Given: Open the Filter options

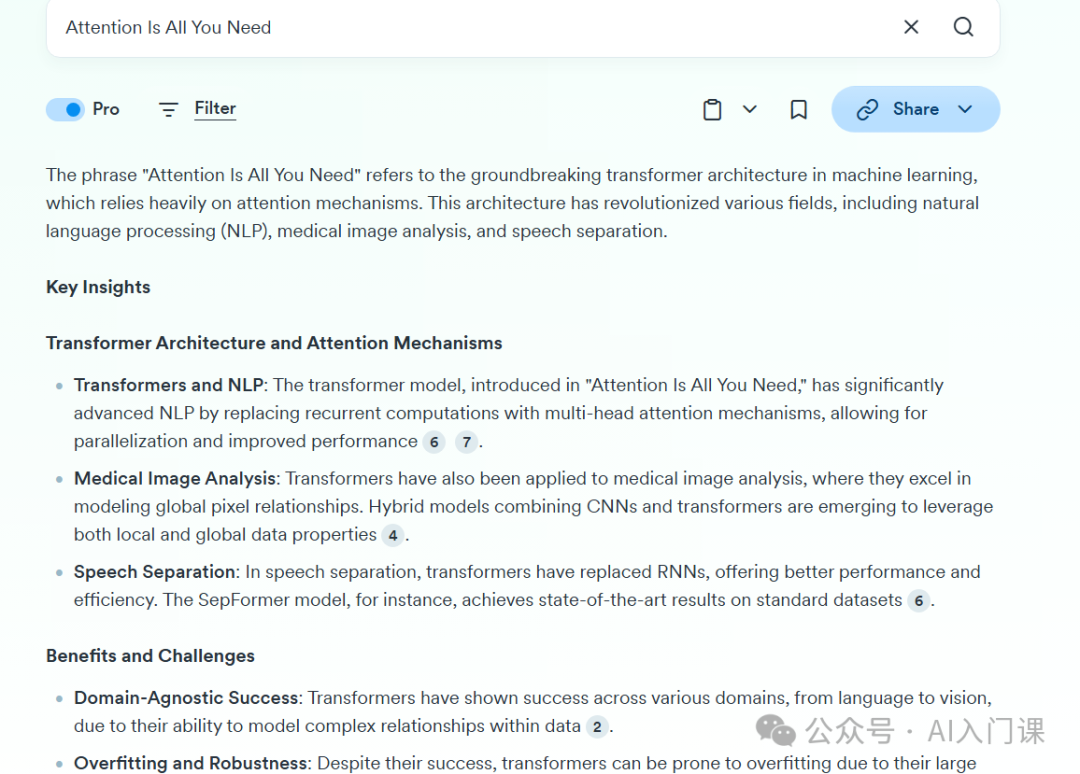Looking at the screenshot, I should pyautogui.click(x=215, y=109).
